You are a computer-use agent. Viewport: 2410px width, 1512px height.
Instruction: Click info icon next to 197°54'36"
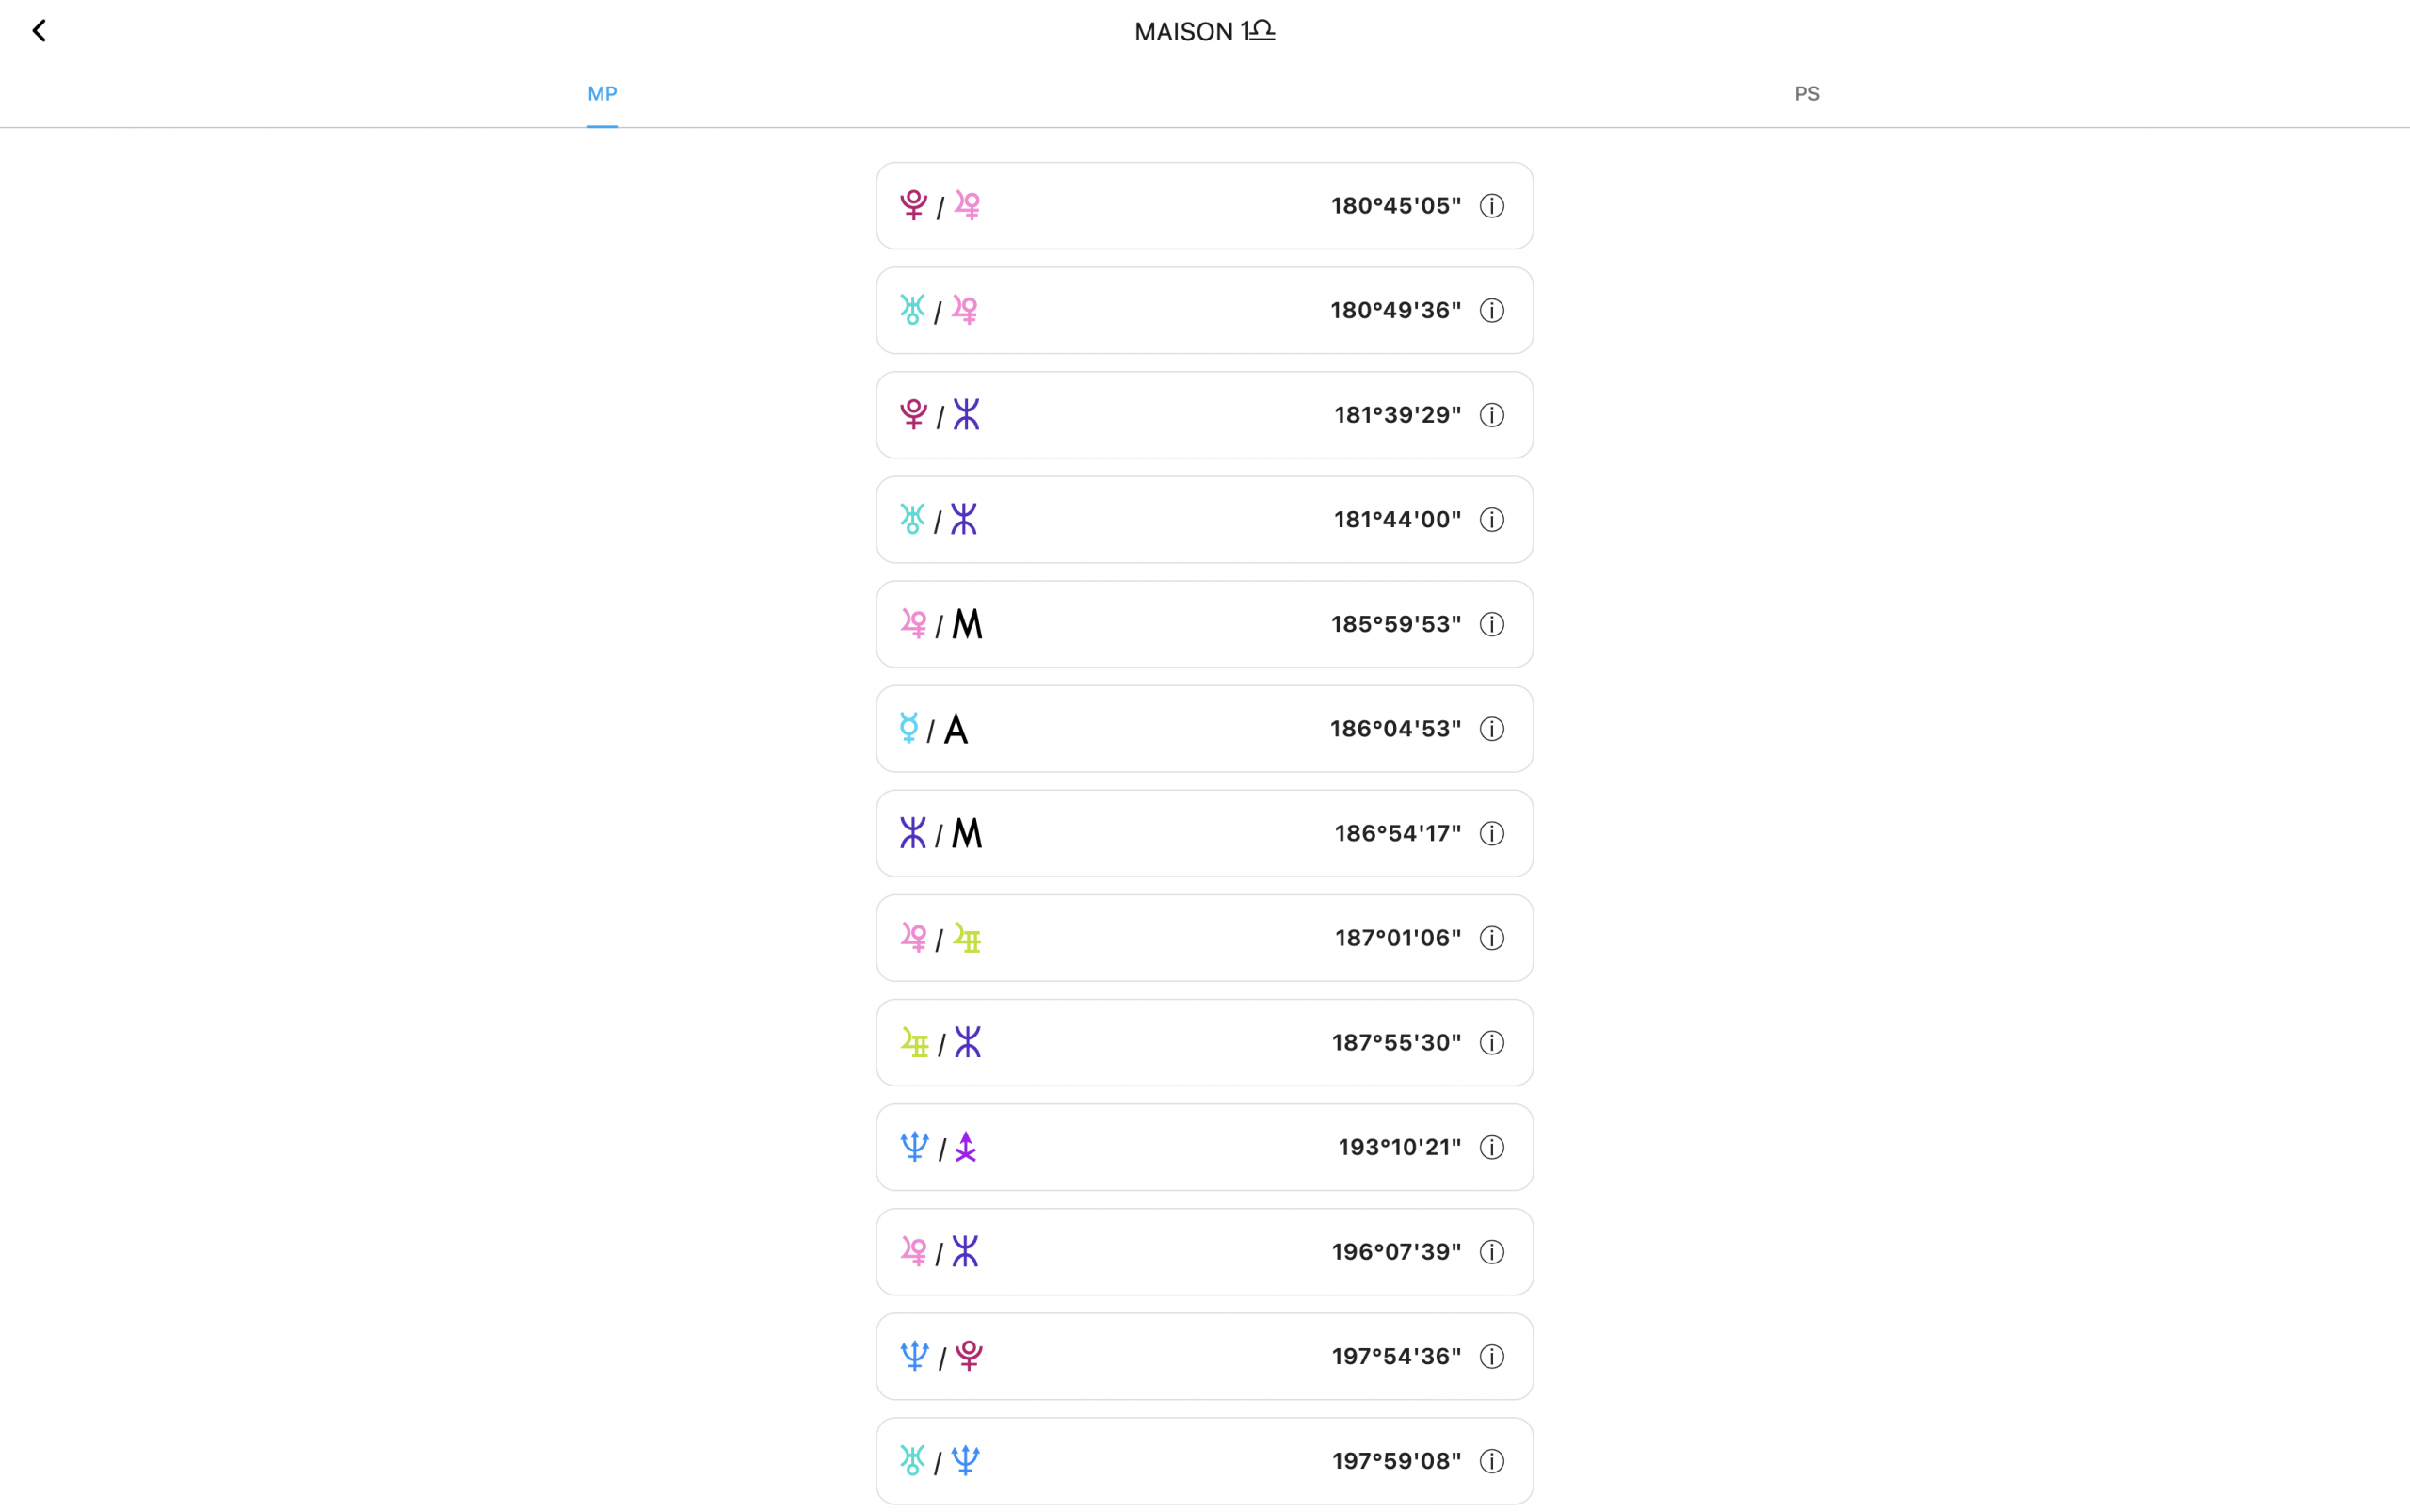tap(1491, 1357)
